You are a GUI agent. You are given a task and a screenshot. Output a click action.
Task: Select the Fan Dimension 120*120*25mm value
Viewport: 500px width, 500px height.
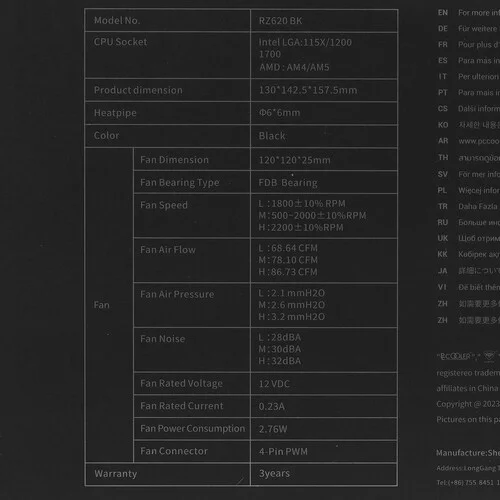(x=295, y=160)
